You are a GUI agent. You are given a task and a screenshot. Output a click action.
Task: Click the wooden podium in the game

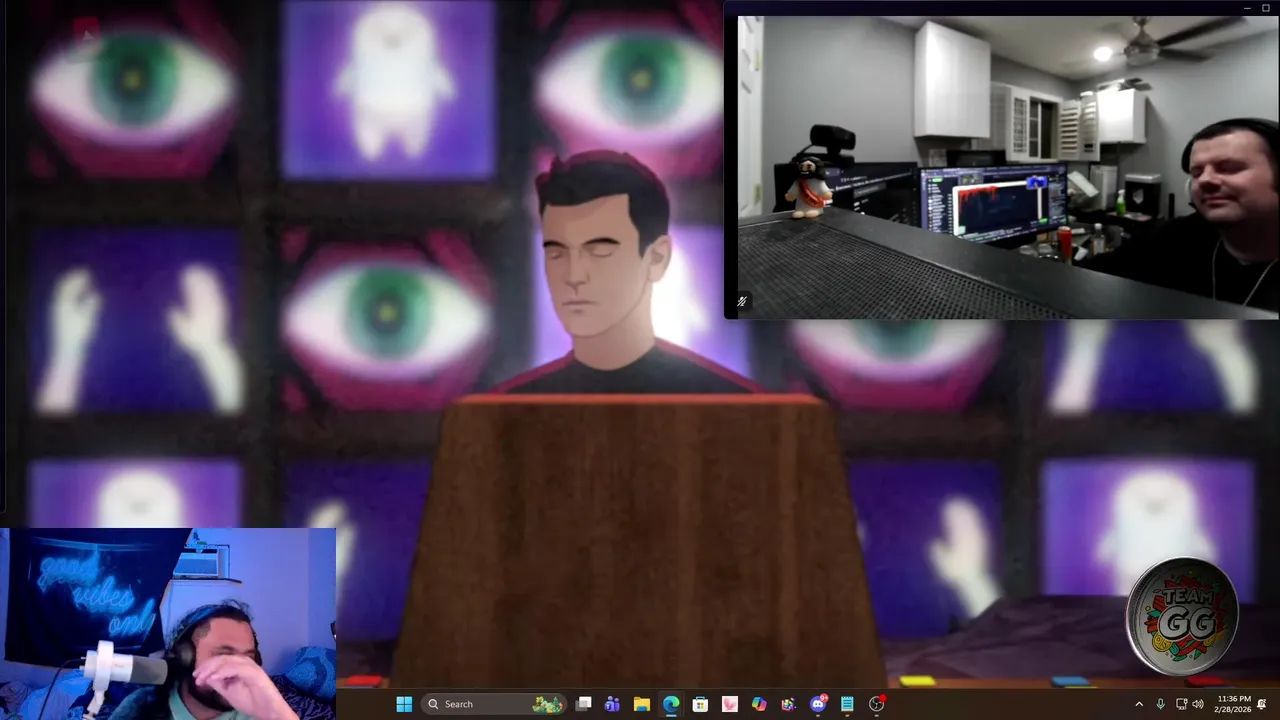(x=638, y=540)
